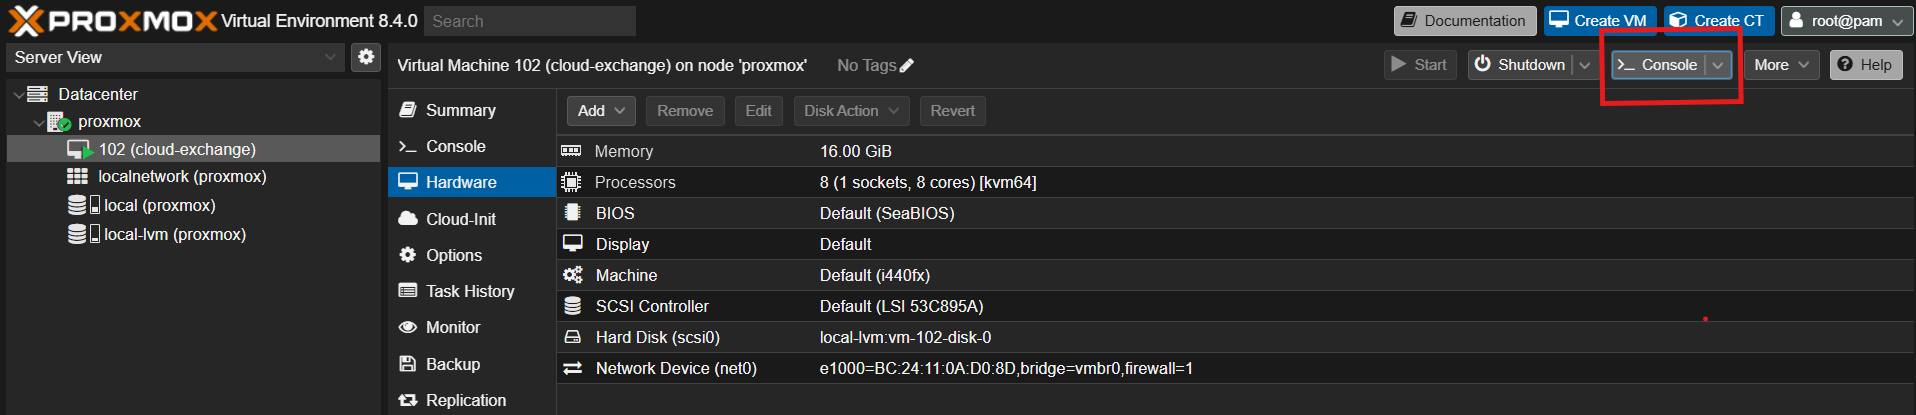Click the e1000 network device value
The height and width of the screenshot is (415, 1916).
coord(1006,368)
